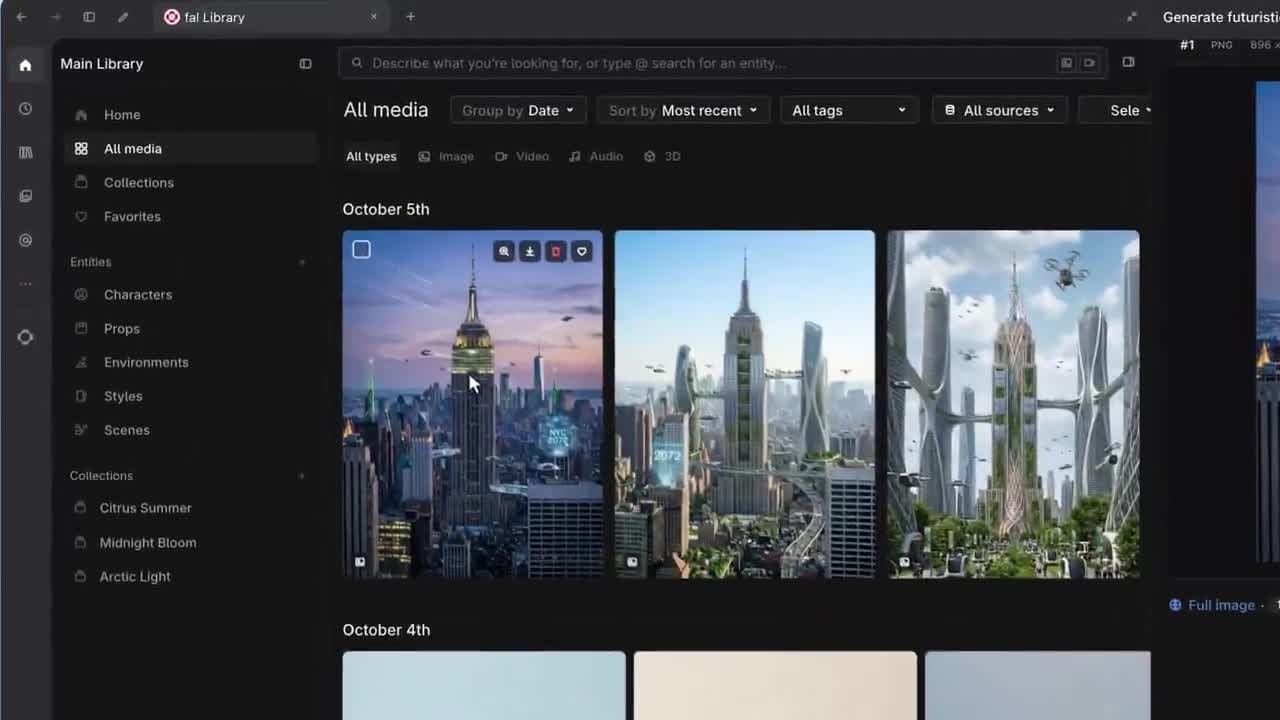This screenshot has width=1280, height=720.
Task: Click the image search icon in search bar
Action: pyautogui.click(x=1067, y=63)
